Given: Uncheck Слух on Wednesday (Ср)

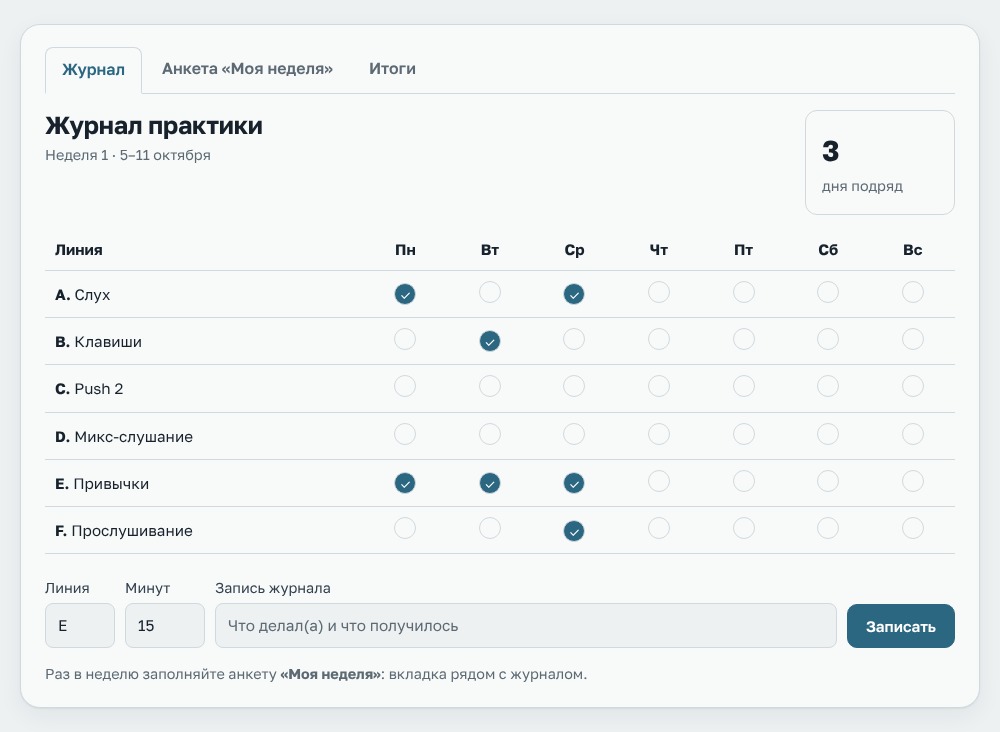Looking at the screenshot, I should click(x=574, y=294).
